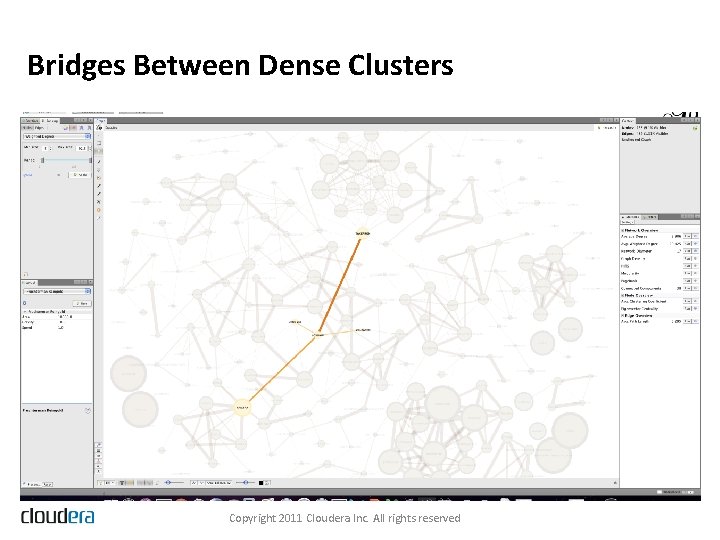This screenshot has height=540, width=720.
Task: Click the ranking Apply button
Action: pyautogui.click(x=80, y=175)
